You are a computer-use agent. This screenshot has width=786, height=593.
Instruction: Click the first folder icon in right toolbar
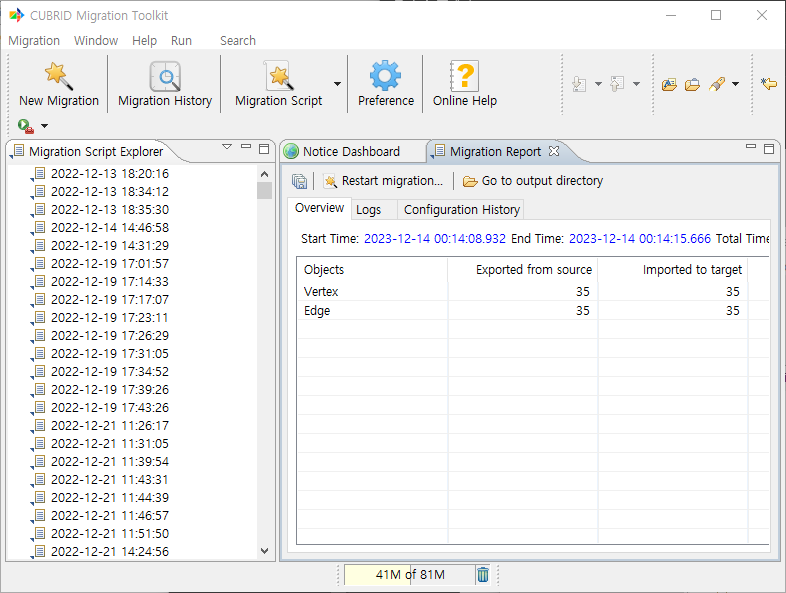tap(669, 84)
